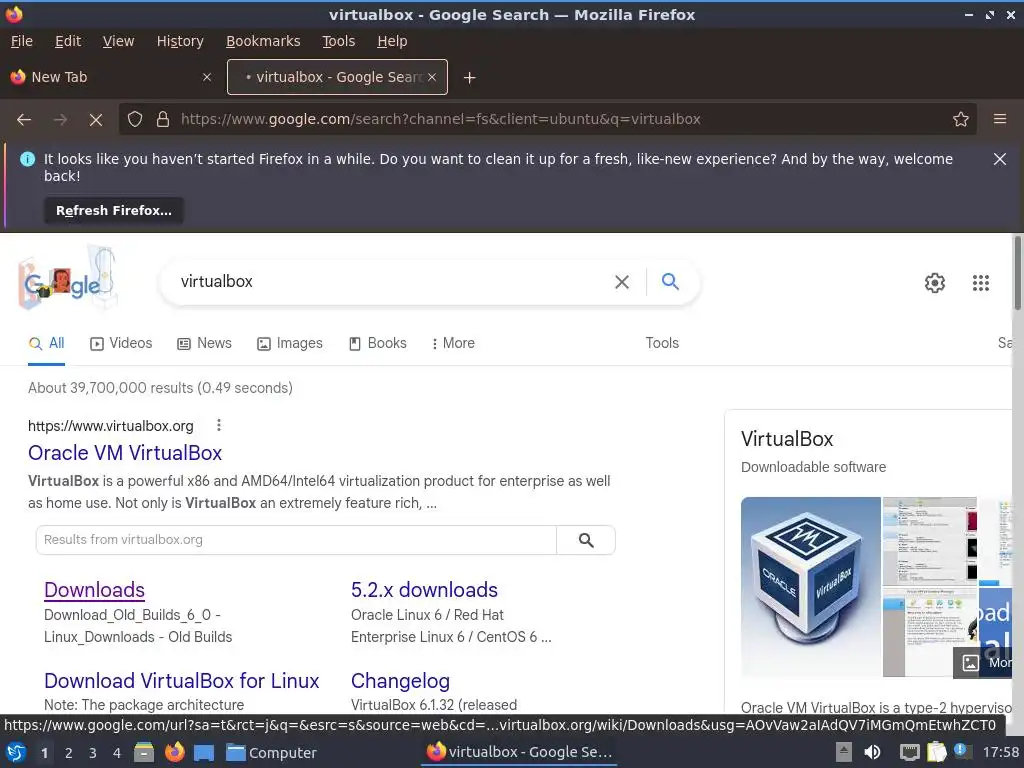The width and height of the screenshot is (1024, 768).
Task: Select the Images search filter
Action: [x=289, y=344]
